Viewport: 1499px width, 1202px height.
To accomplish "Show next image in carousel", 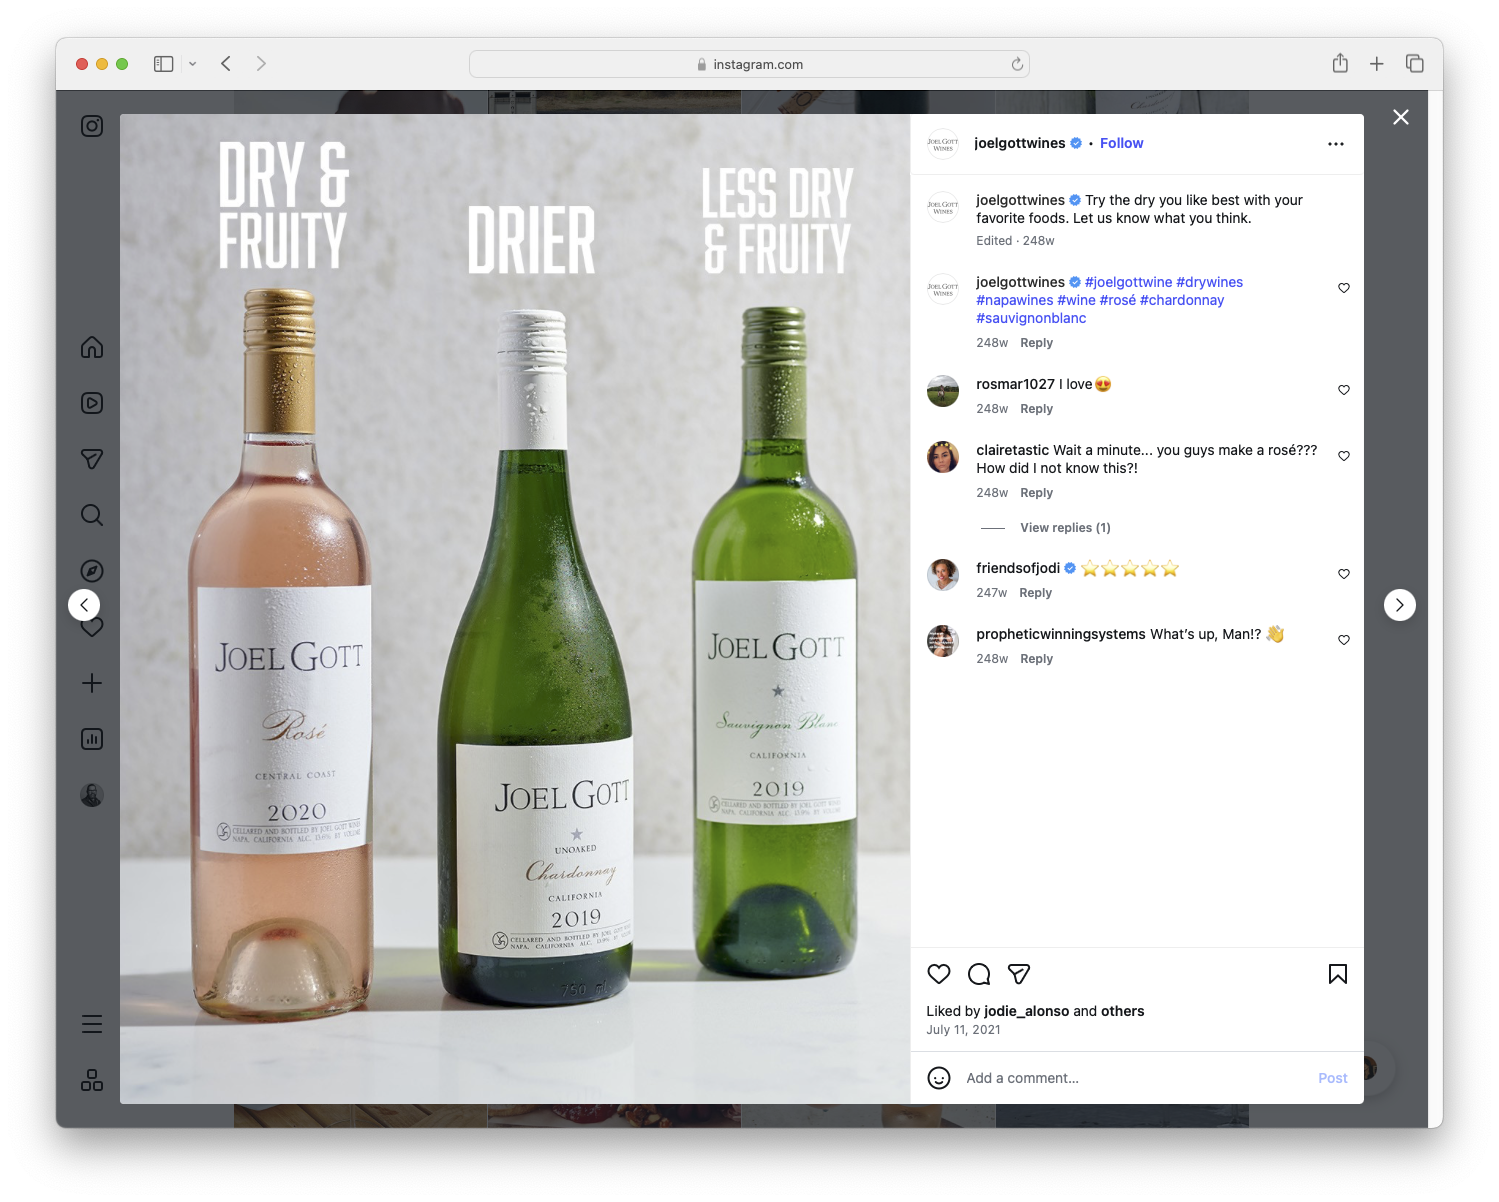I will point(1400,605).
